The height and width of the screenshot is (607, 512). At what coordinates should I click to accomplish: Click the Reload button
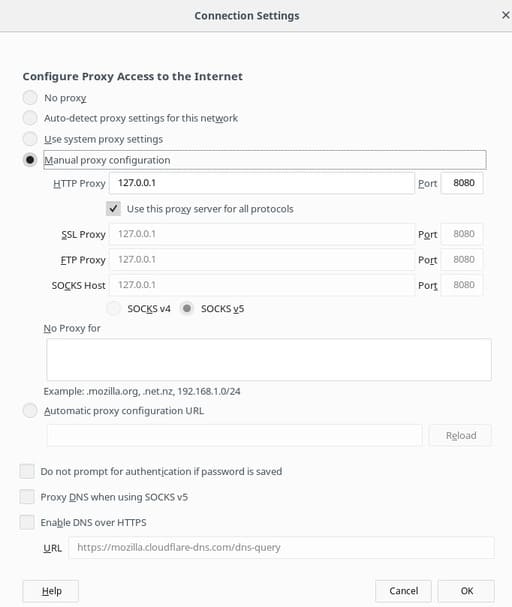click(461, 436)
